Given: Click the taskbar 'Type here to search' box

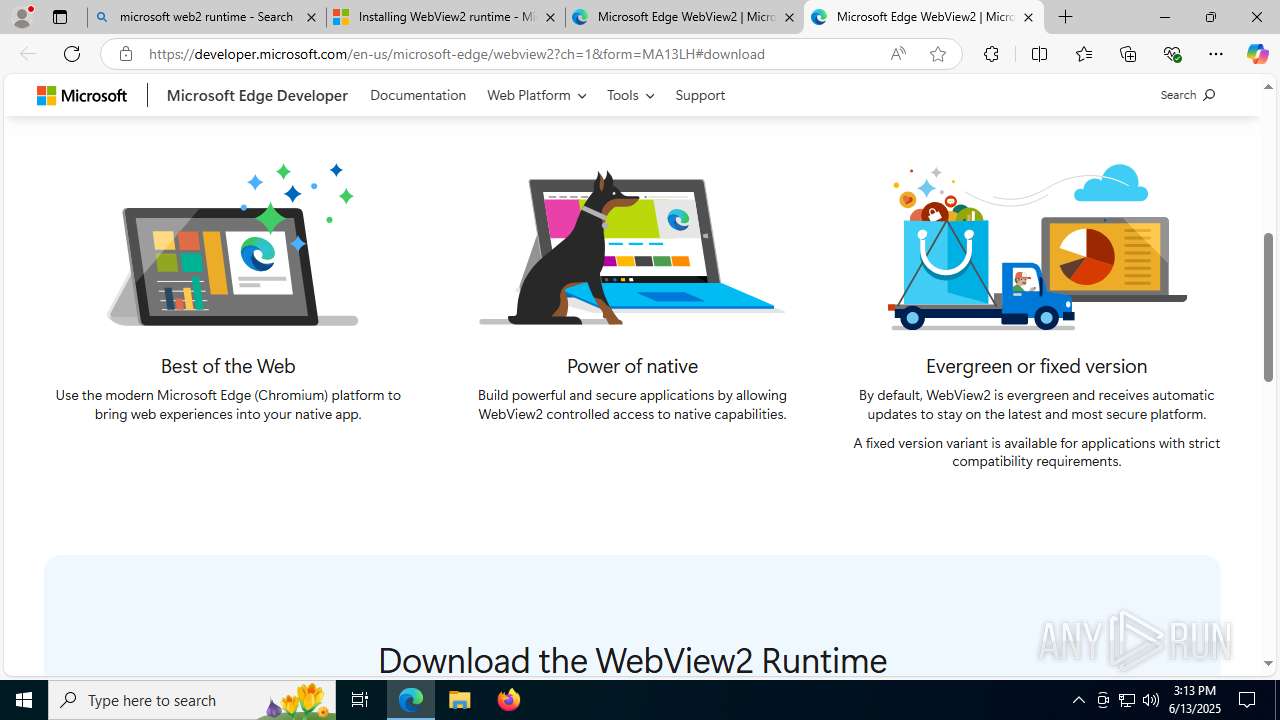Looking at the screenshot, I should pyautogui.click(x=192, y=700).
